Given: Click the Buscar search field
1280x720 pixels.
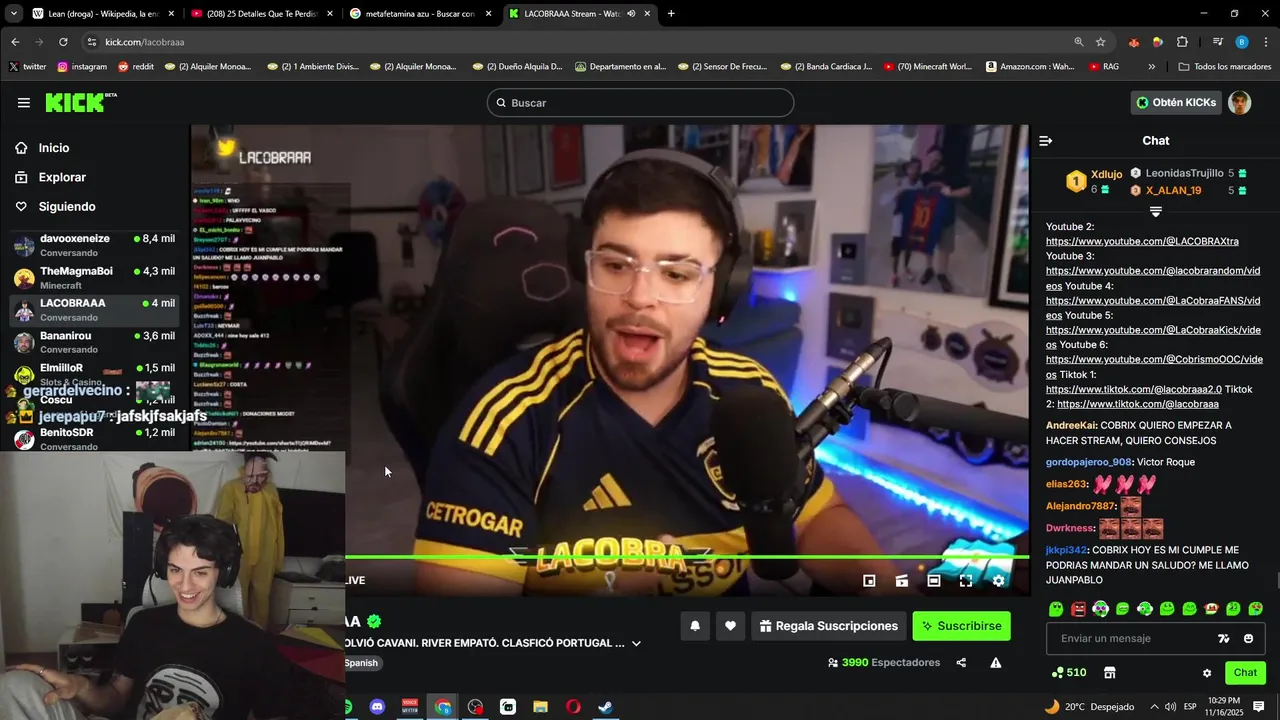Looking at the screenshot, I should point(640,103).
